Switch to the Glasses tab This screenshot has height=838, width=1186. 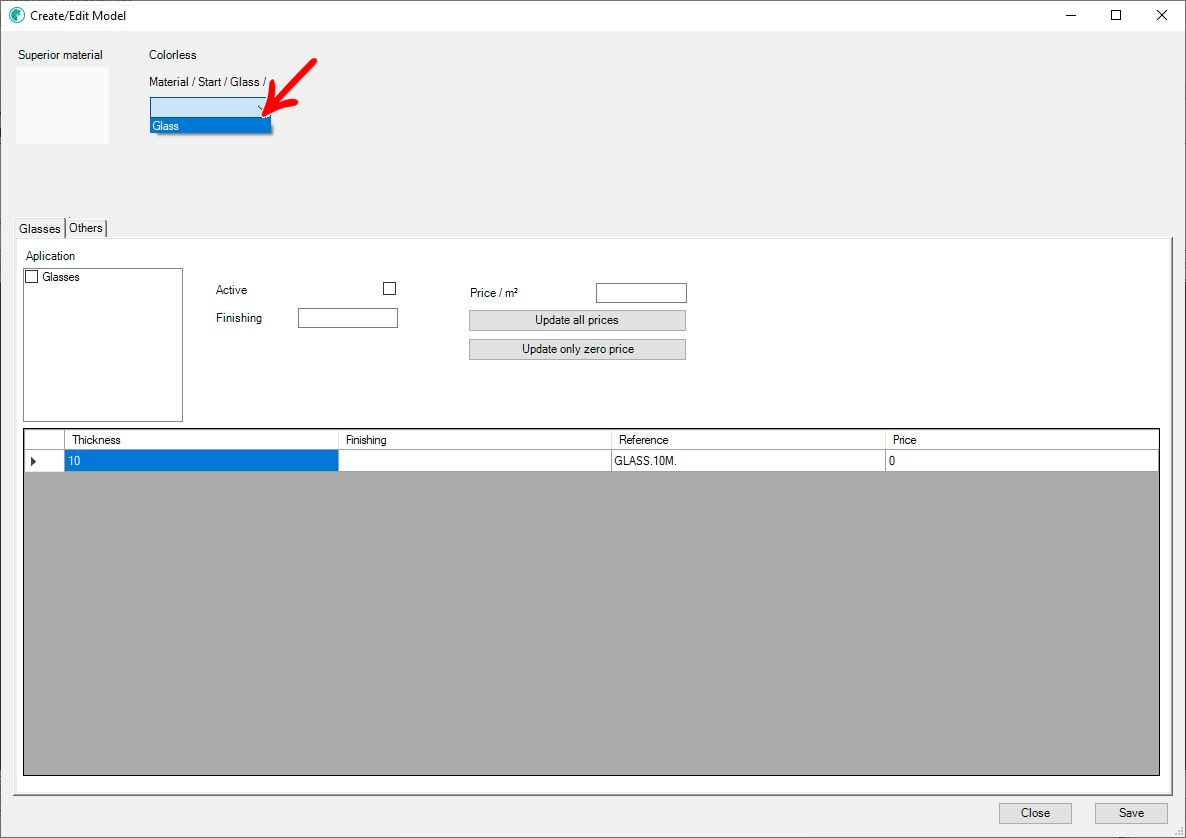[40, 228]
